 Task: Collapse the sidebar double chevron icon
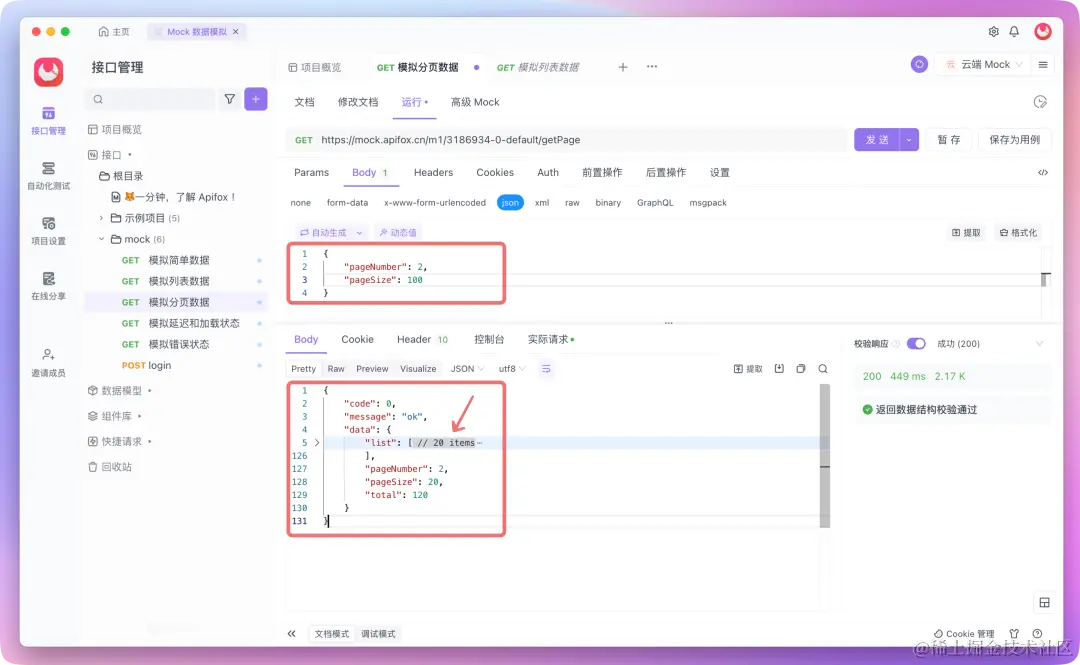291,633
